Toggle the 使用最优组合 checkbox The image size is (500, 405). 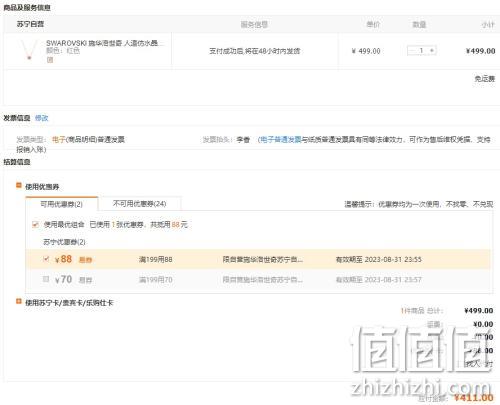35,224
